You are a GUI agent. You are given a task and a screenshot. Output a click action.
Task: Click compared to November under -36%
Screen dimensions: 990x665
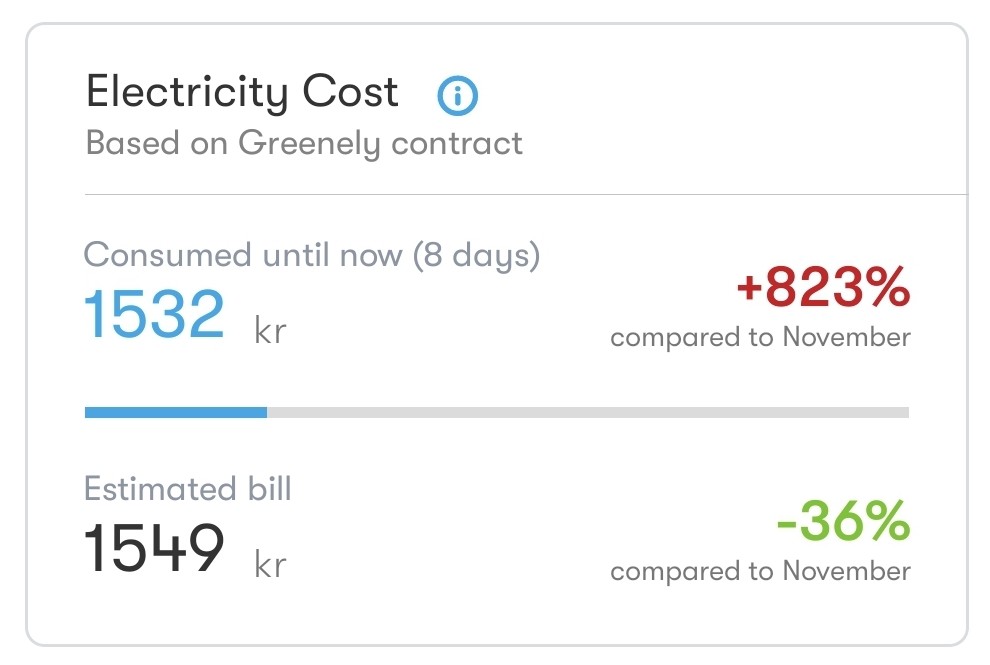[x=760, y=571]
